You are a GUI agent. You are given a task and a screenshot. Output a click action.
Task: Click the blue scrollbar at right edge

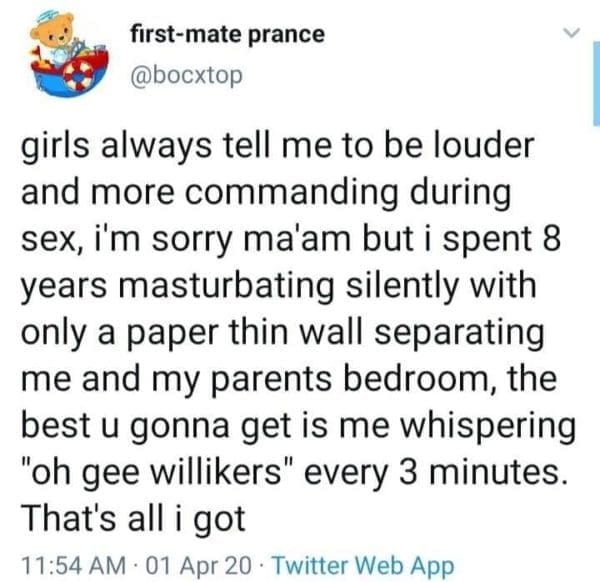coord(596,90)
